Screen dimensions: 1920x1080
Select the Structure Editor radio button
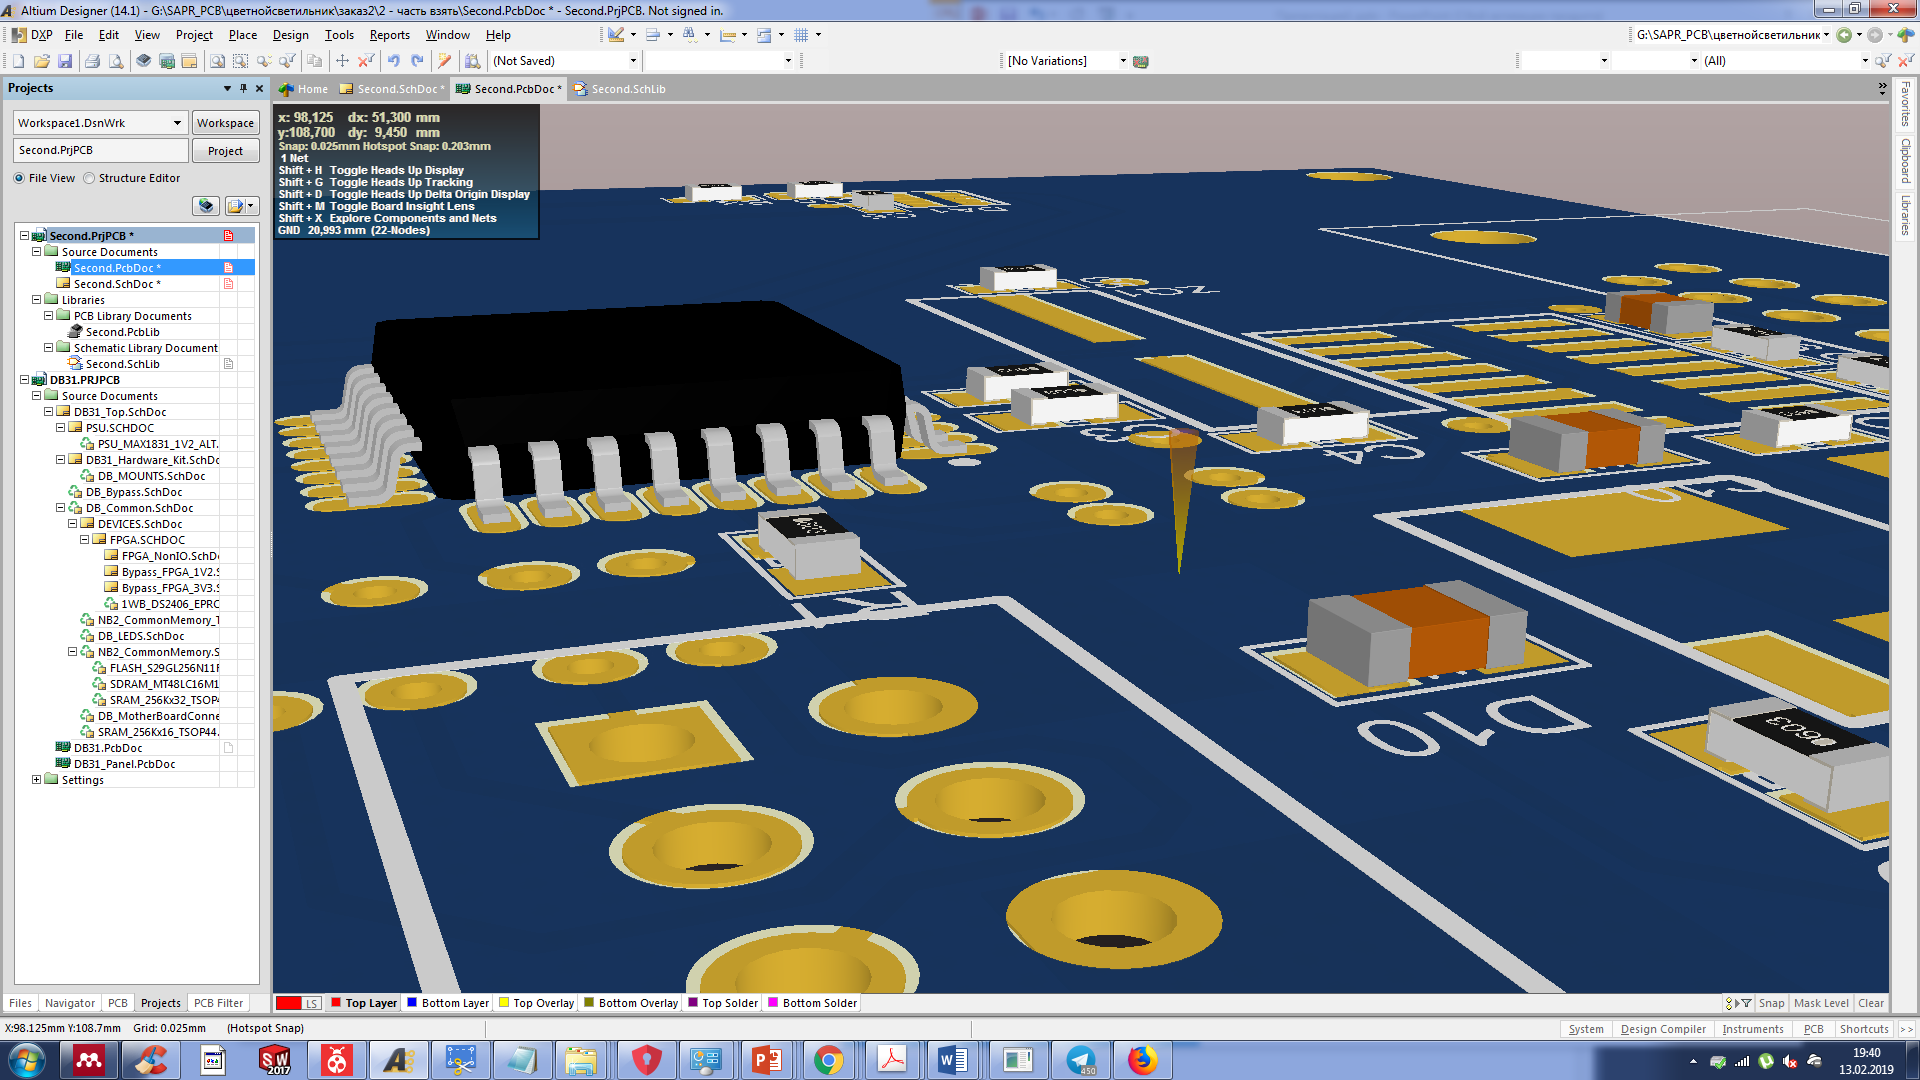[x=90, y=178]
